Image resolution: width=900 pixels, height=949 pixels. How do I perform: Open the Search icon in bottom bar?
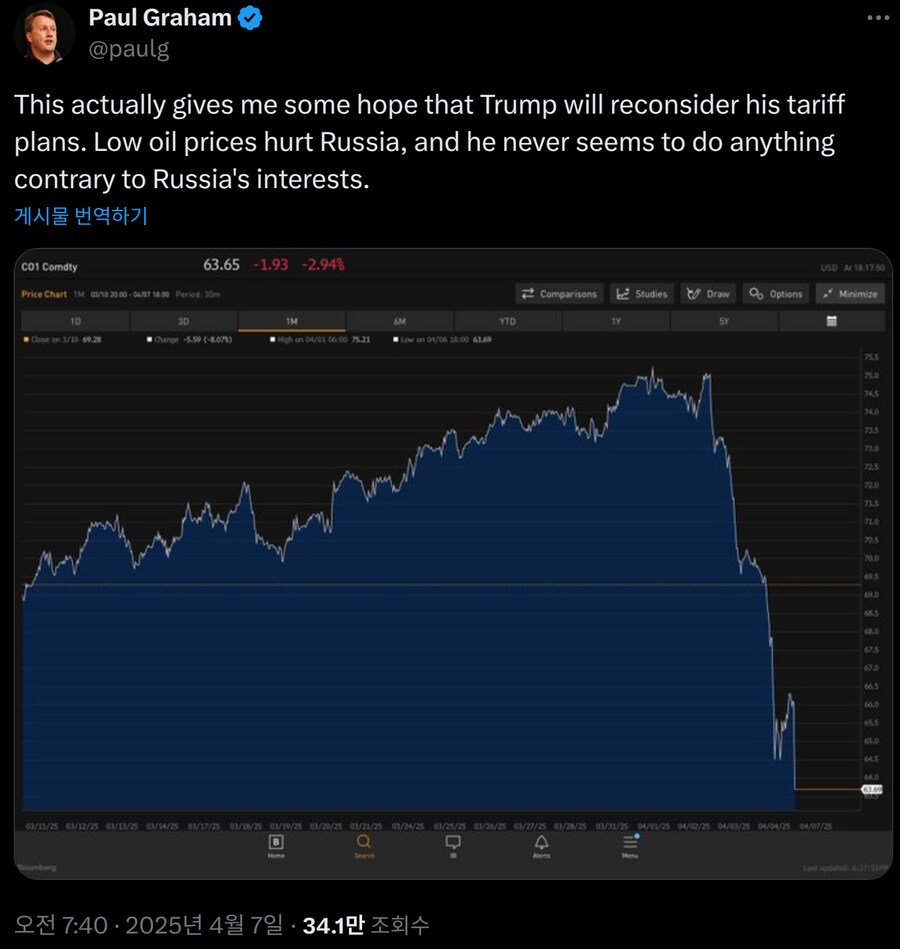pyautogui.click(x=364, y=846)
